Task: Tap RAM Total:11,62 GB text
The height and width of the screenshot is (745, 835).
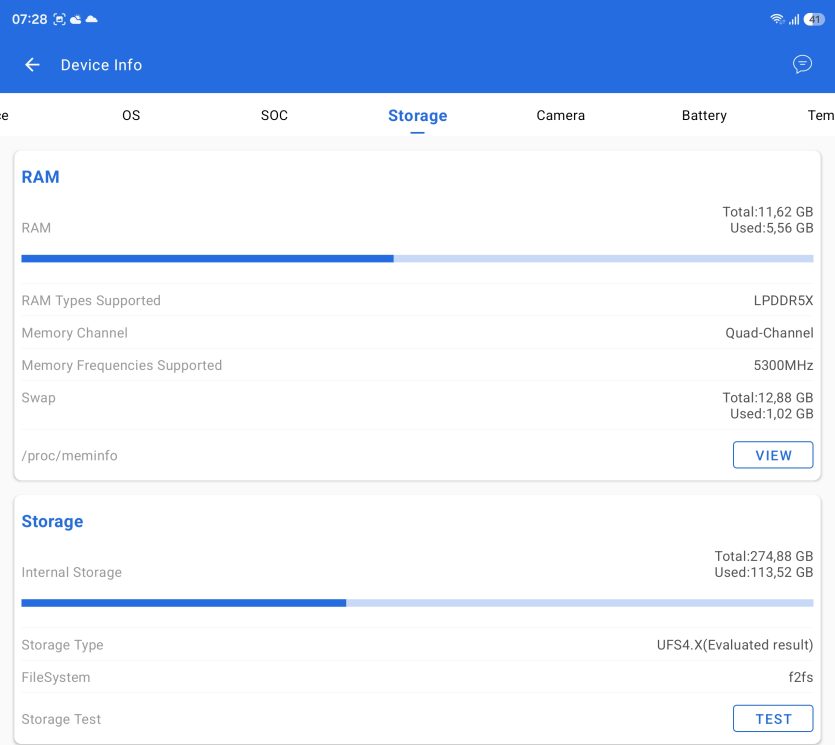Action: point(767,212)
